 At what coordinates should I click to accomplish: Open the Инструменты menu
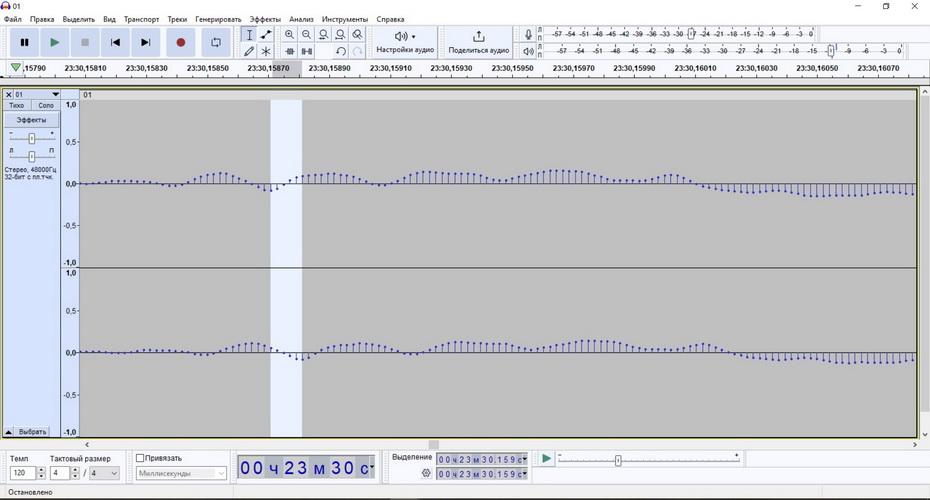pos(345,19)
